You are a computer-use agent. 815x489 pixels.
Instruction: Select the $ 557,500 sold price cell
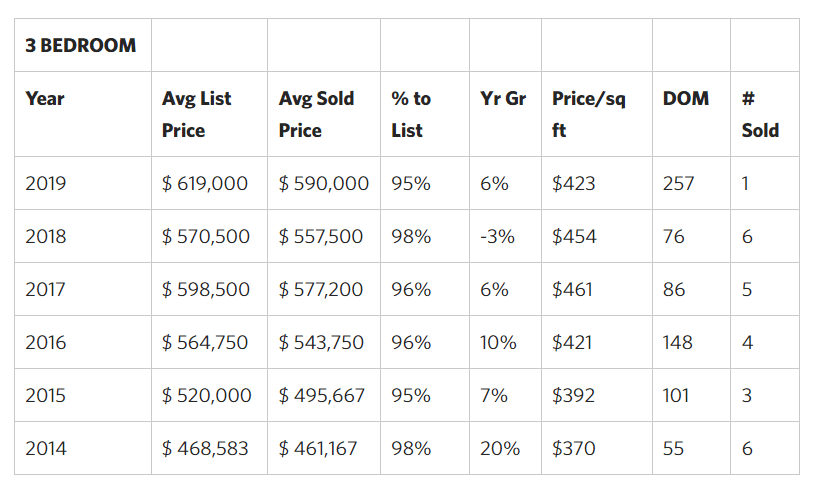pyautogui.click(x=321, y=237)
